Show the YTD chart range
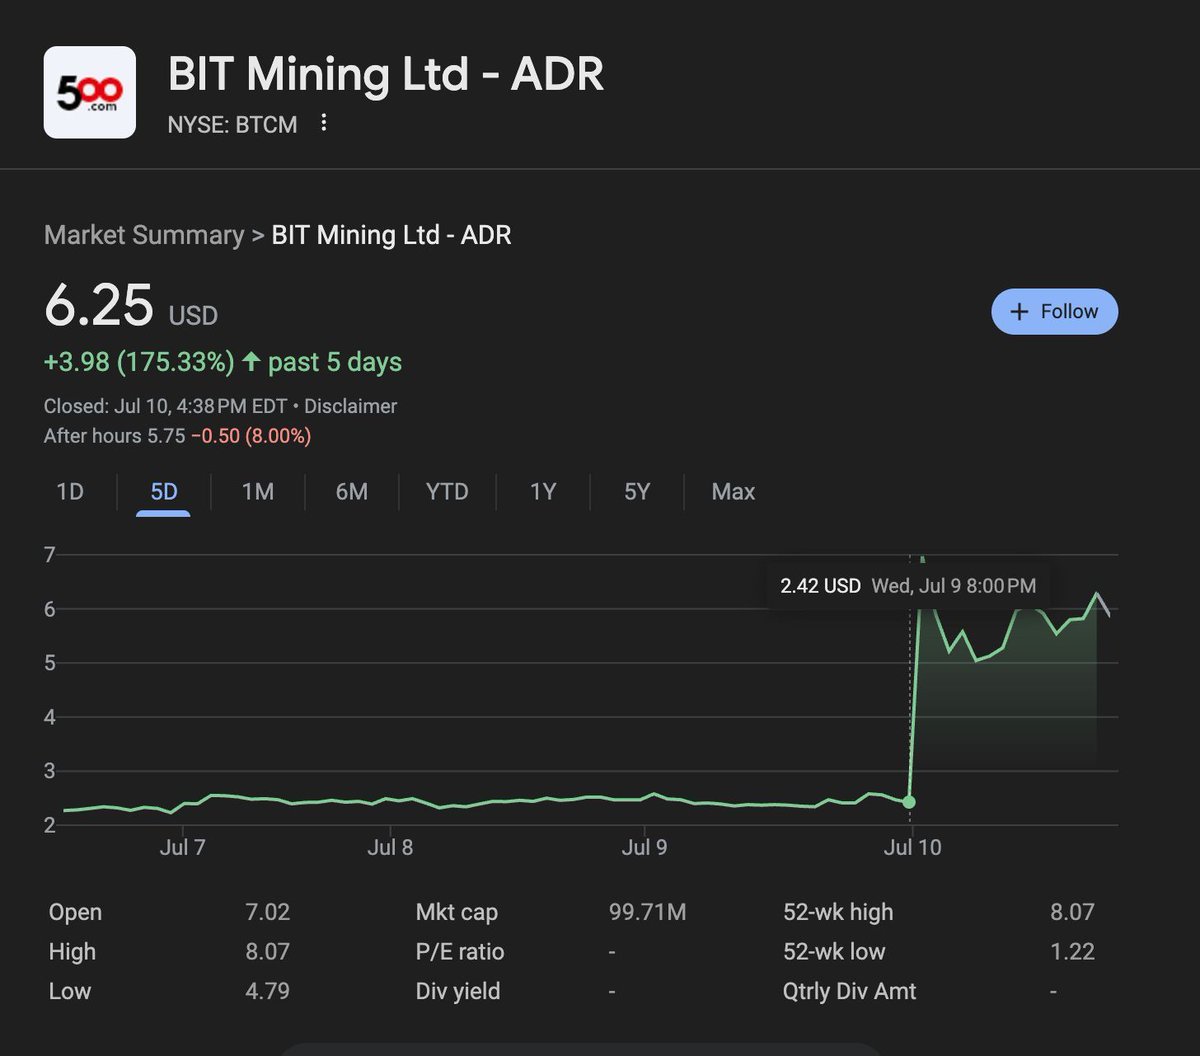The image size is (1200, 1056). click(x=447, y=492)
